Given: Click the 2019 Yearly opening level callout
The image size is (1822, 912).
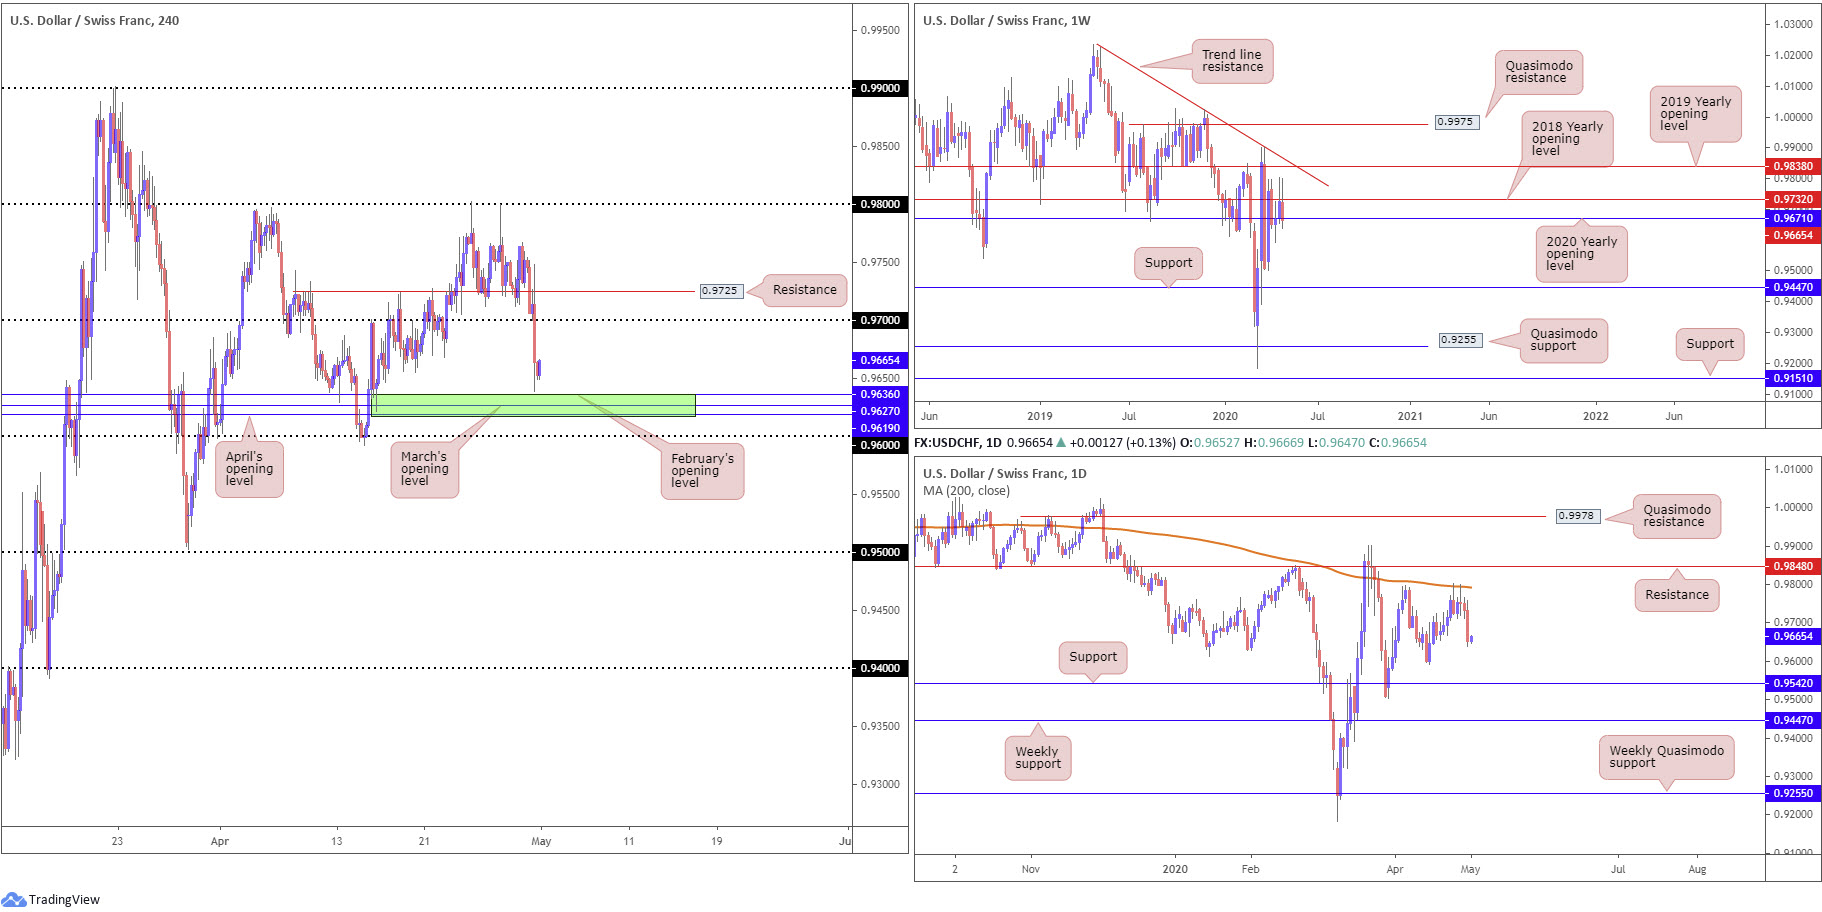Looking at the screenshot, I should point(1695,114).
